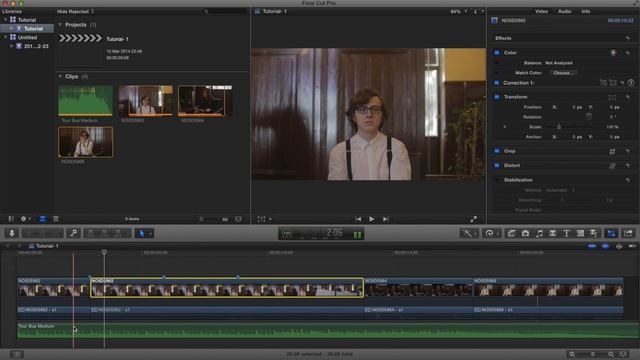Show Crop onscreen controls icon
Screen dimensions: 640x360
[x=612, y=151]
